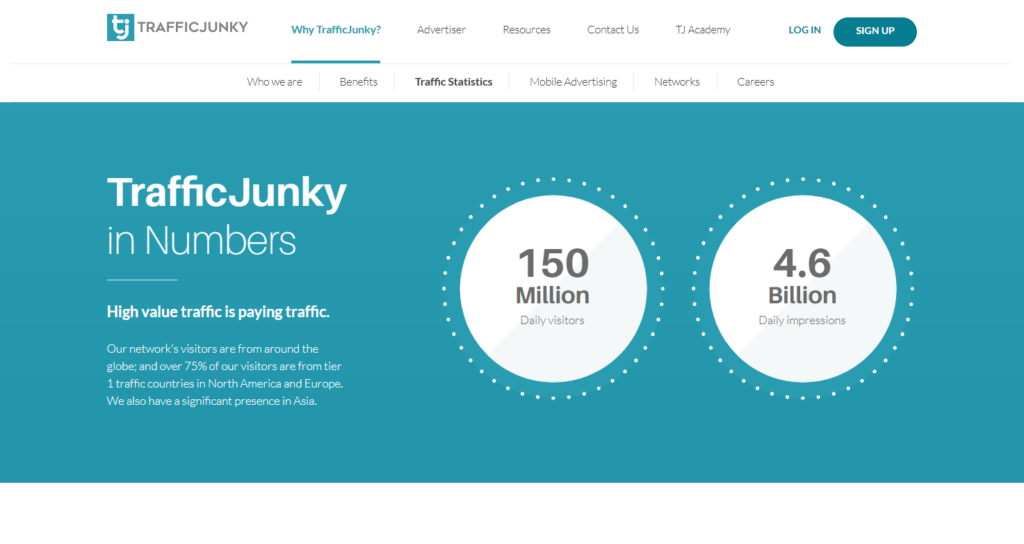Click the 150 Million daily visitors circle
1024x544 pixels.
(553, 288)
